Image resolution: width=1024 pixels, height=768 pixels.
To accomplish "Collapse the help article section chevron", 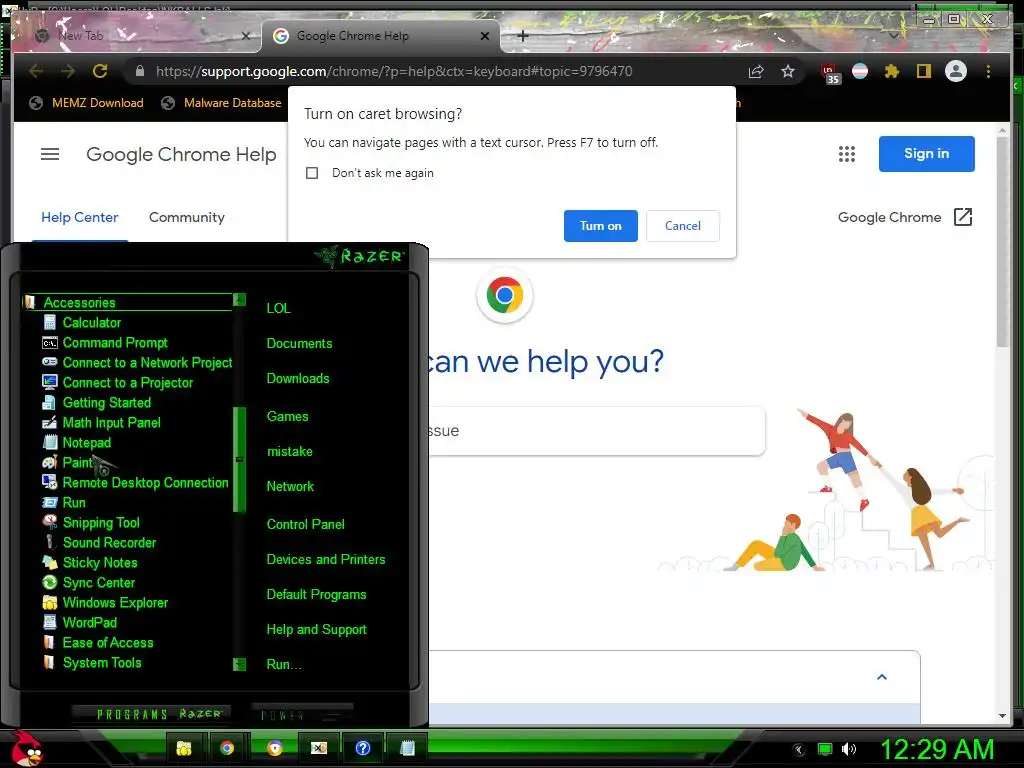I will (882, 677).
